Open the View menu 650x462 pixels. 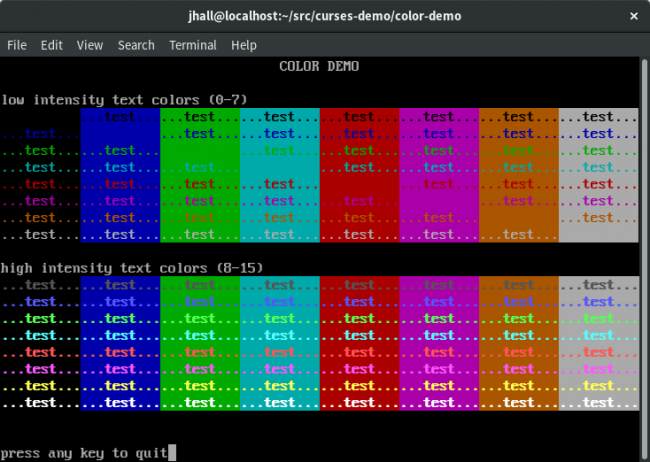(x=90, y=45)
